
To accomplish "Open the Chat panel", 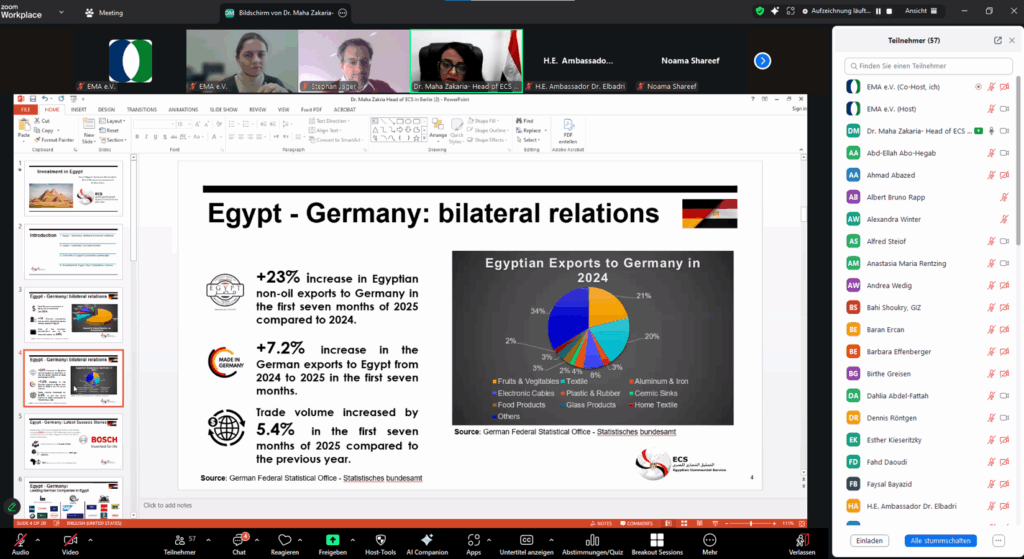I will coord(238,540).
